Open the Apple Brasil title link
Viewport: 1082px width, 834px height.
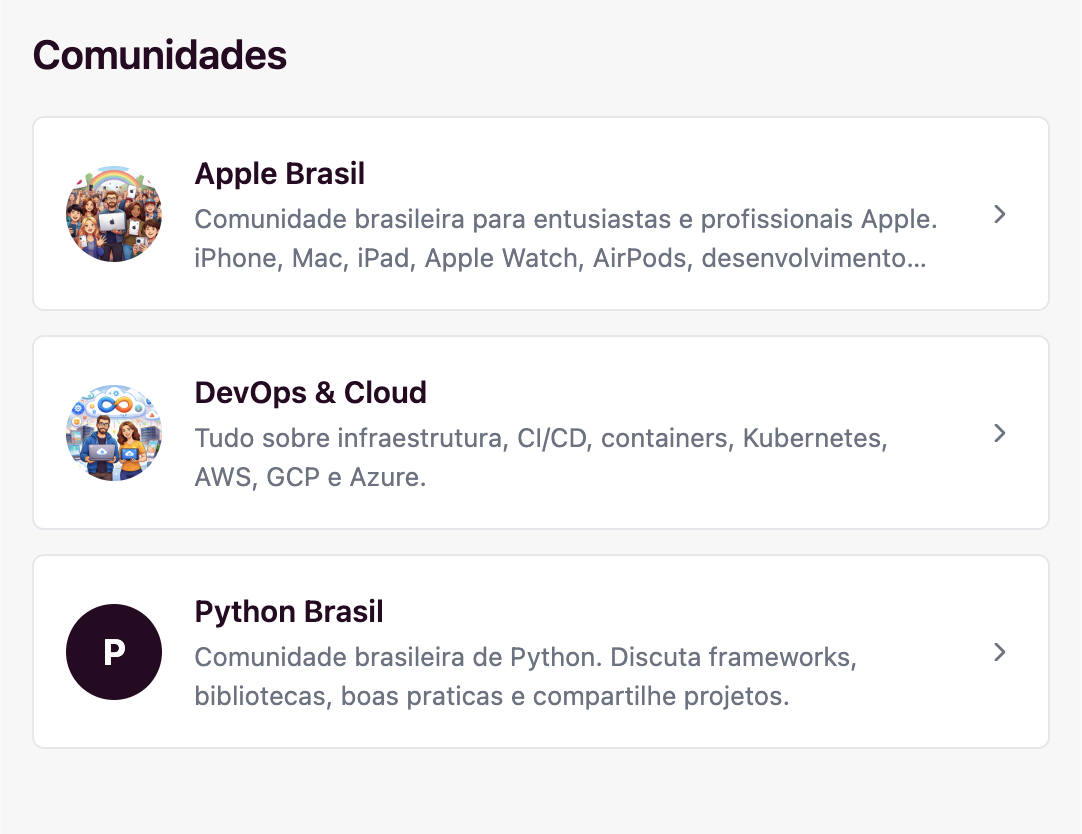[x=280, y=174]
